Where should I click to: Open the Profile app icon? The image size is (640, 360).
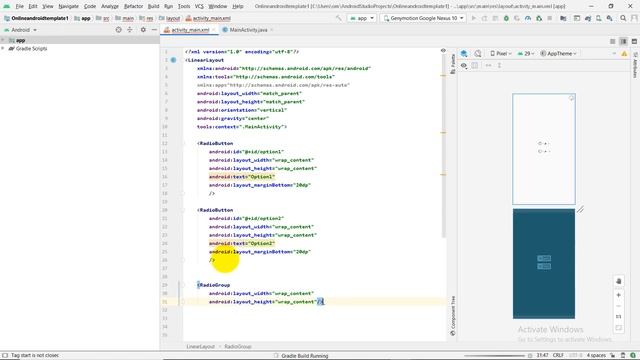(528, 18)
